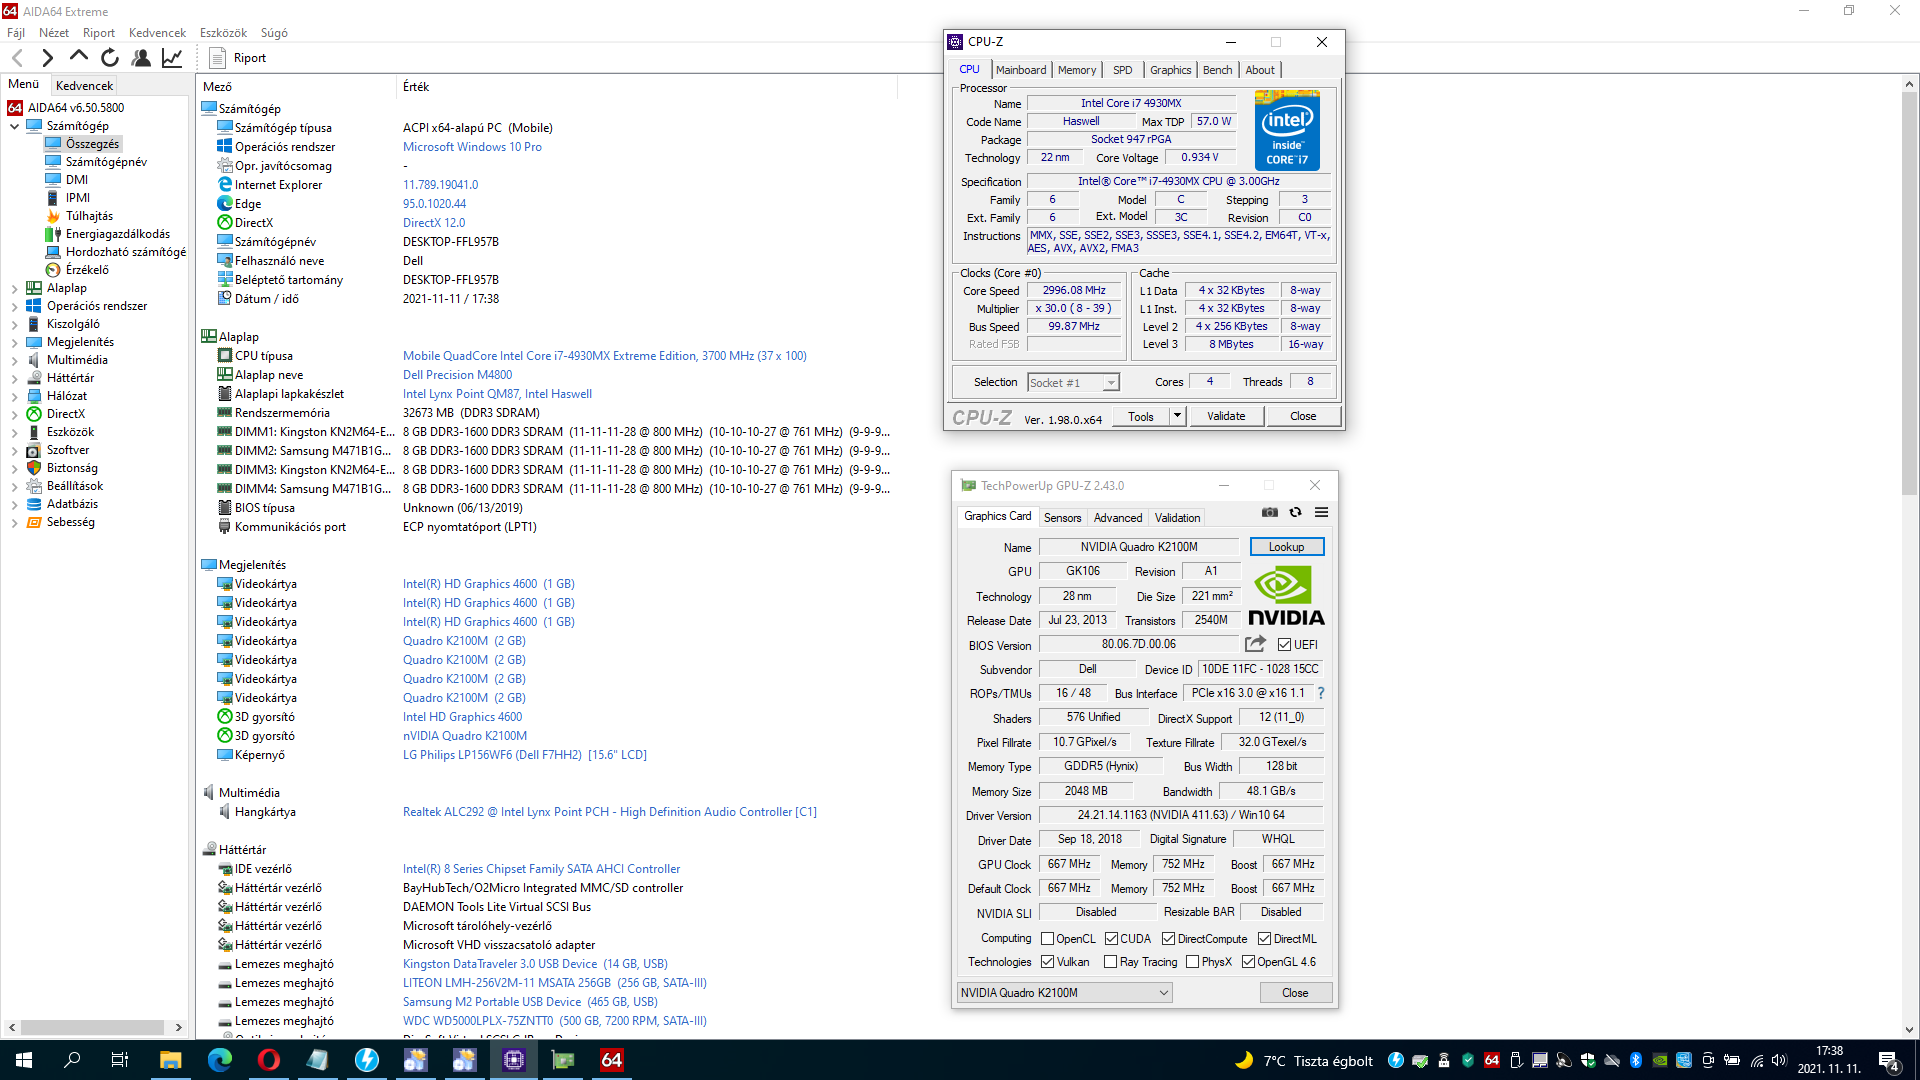Take a GPU-Z screenshot with camera icon
Screen dimensions: 1920x1080
point(1270,512)
